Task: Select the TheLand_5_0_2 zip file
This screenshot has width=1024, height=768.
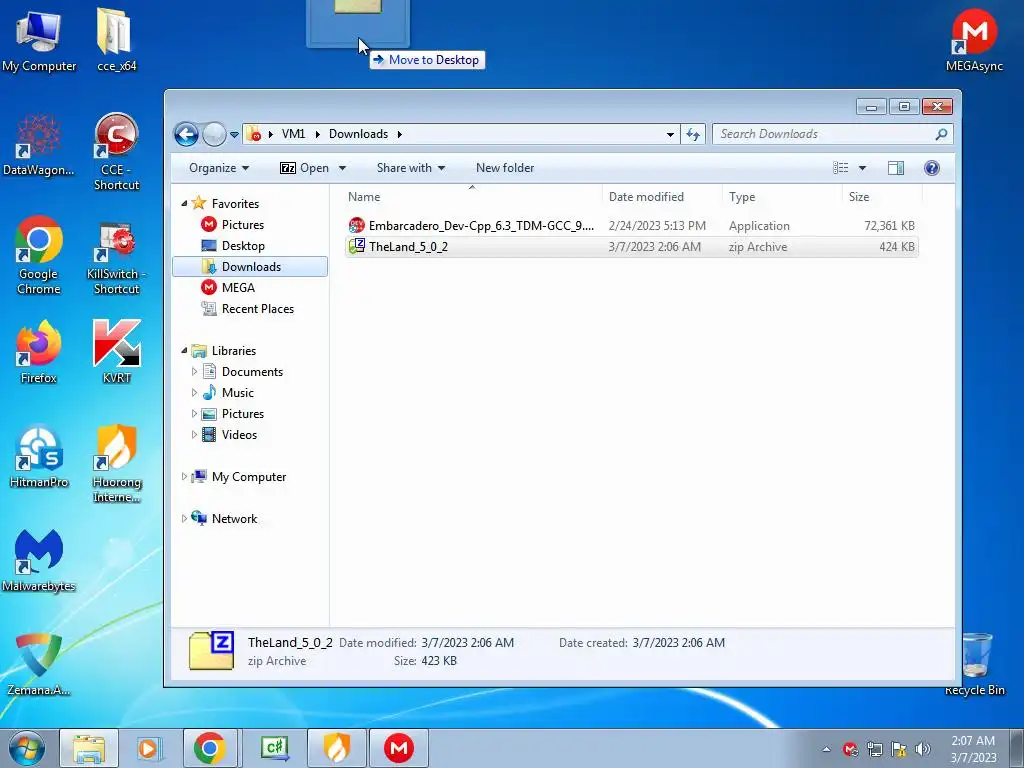Action: (632, 247)
